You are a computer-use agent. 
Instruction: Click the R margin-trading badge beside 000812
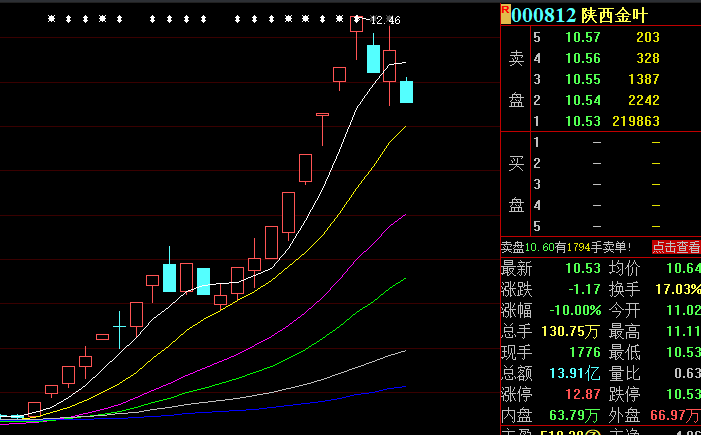tap(505, 12)
